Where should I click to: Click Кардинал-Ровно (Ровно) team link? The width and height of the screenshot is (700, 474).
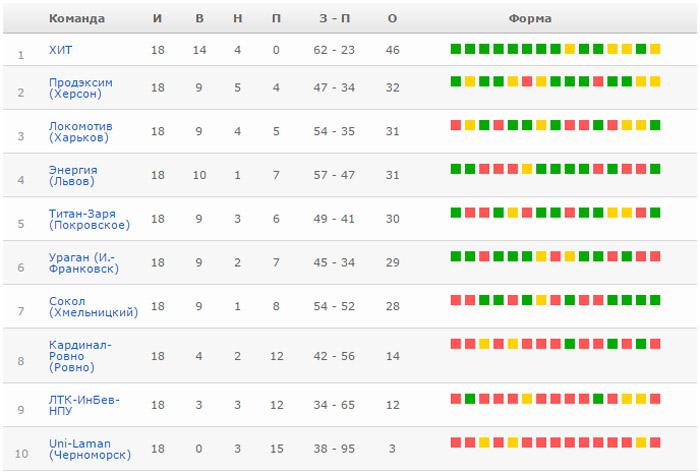(80, 356)
